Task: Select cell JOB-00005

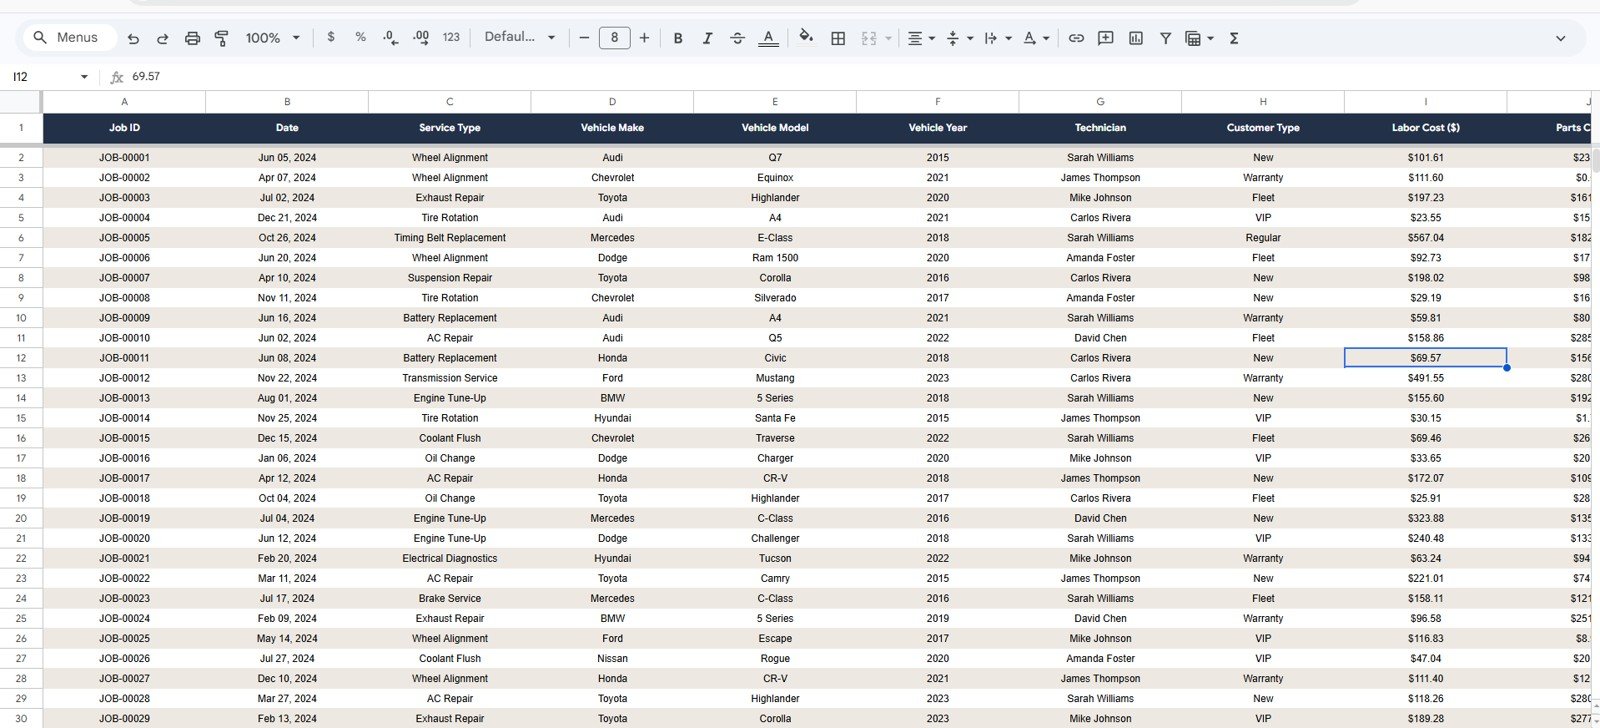Action: point(124,238)
